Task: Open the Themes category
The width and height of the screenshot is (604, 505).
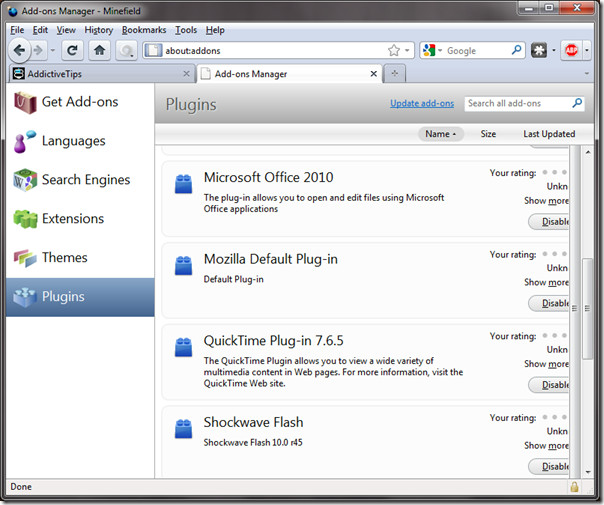Action: point(80,258)
